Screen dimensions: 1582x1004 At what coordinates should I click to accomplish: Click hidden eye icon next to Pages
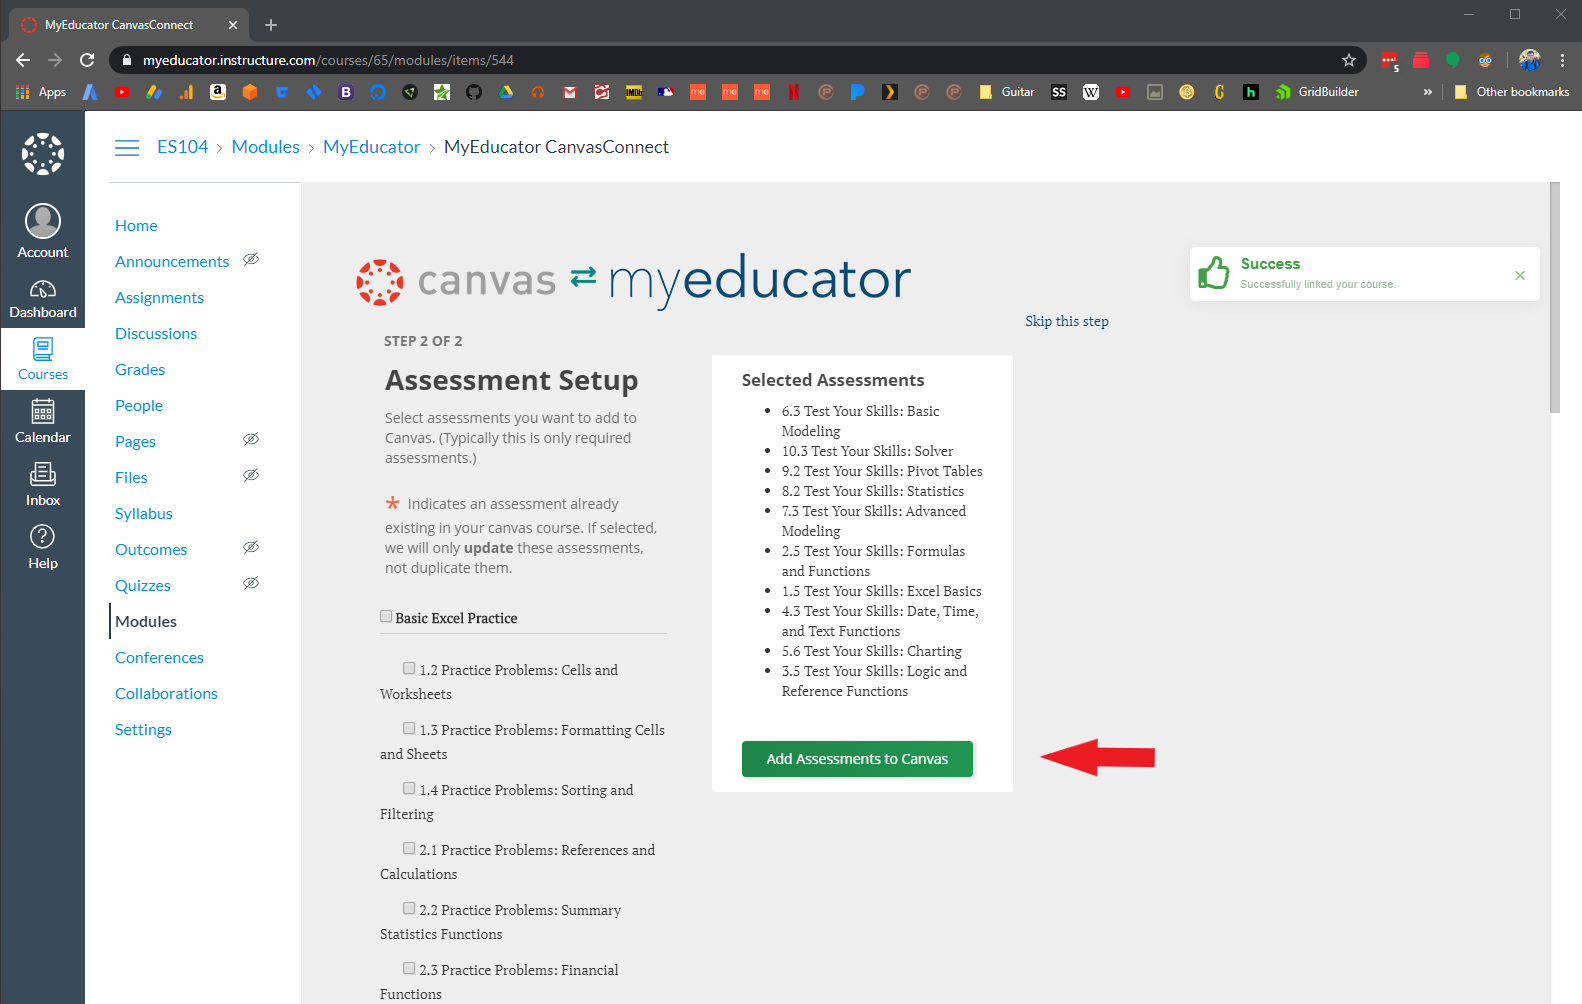pyautogui.click(x=251, y=440)
